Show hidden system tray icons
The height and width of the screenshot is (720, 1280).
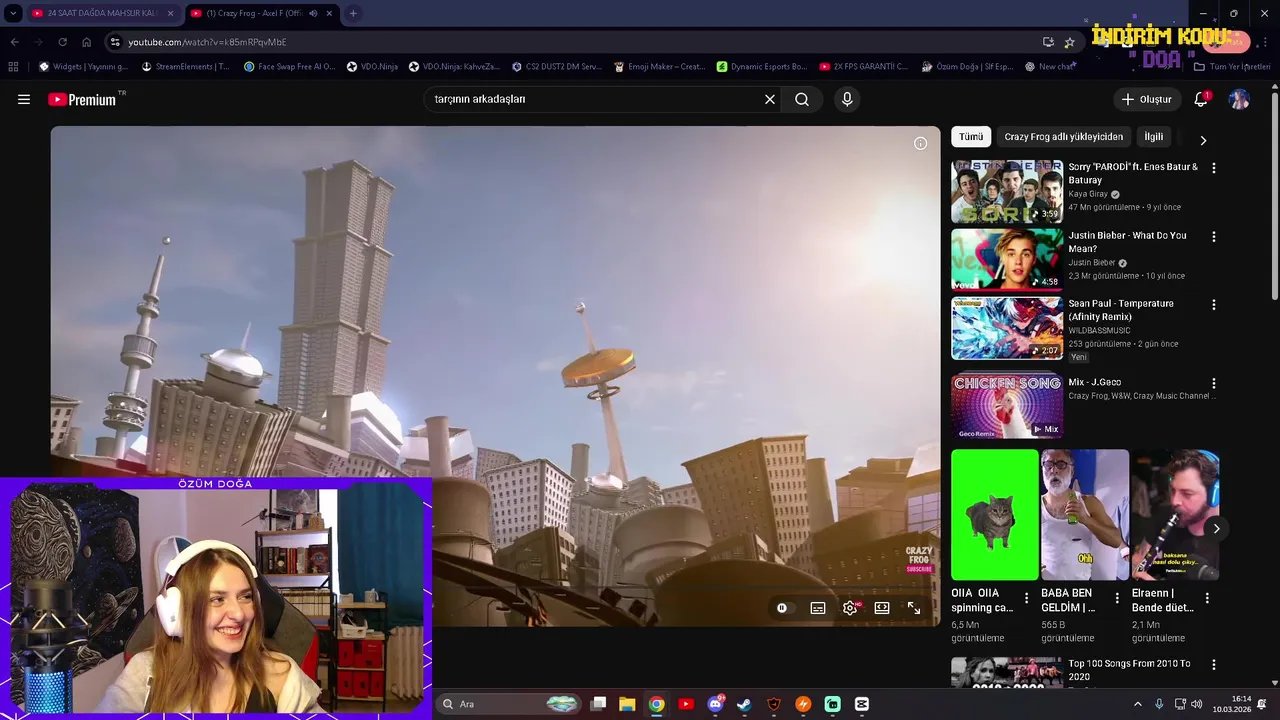click(x=1137, y=704)
